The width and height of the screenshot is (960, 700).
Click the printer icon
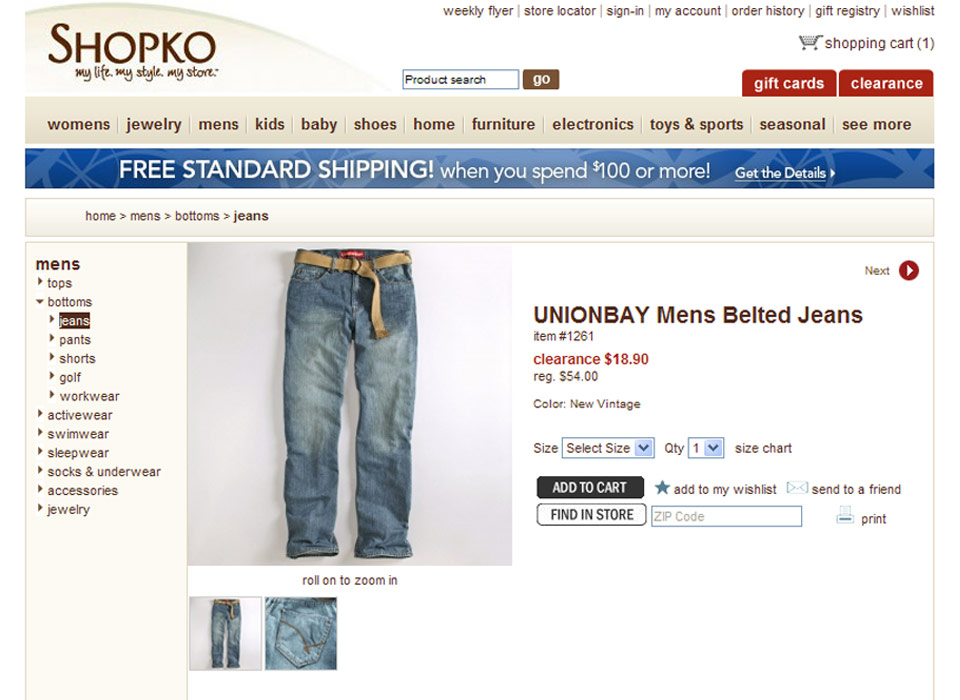click(845, 515)
